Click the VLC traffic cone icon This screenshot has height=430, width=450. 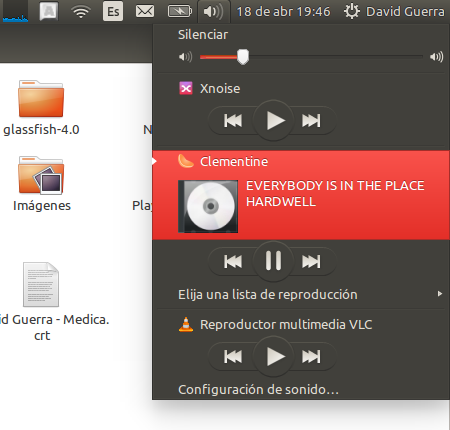click(186, 324)
